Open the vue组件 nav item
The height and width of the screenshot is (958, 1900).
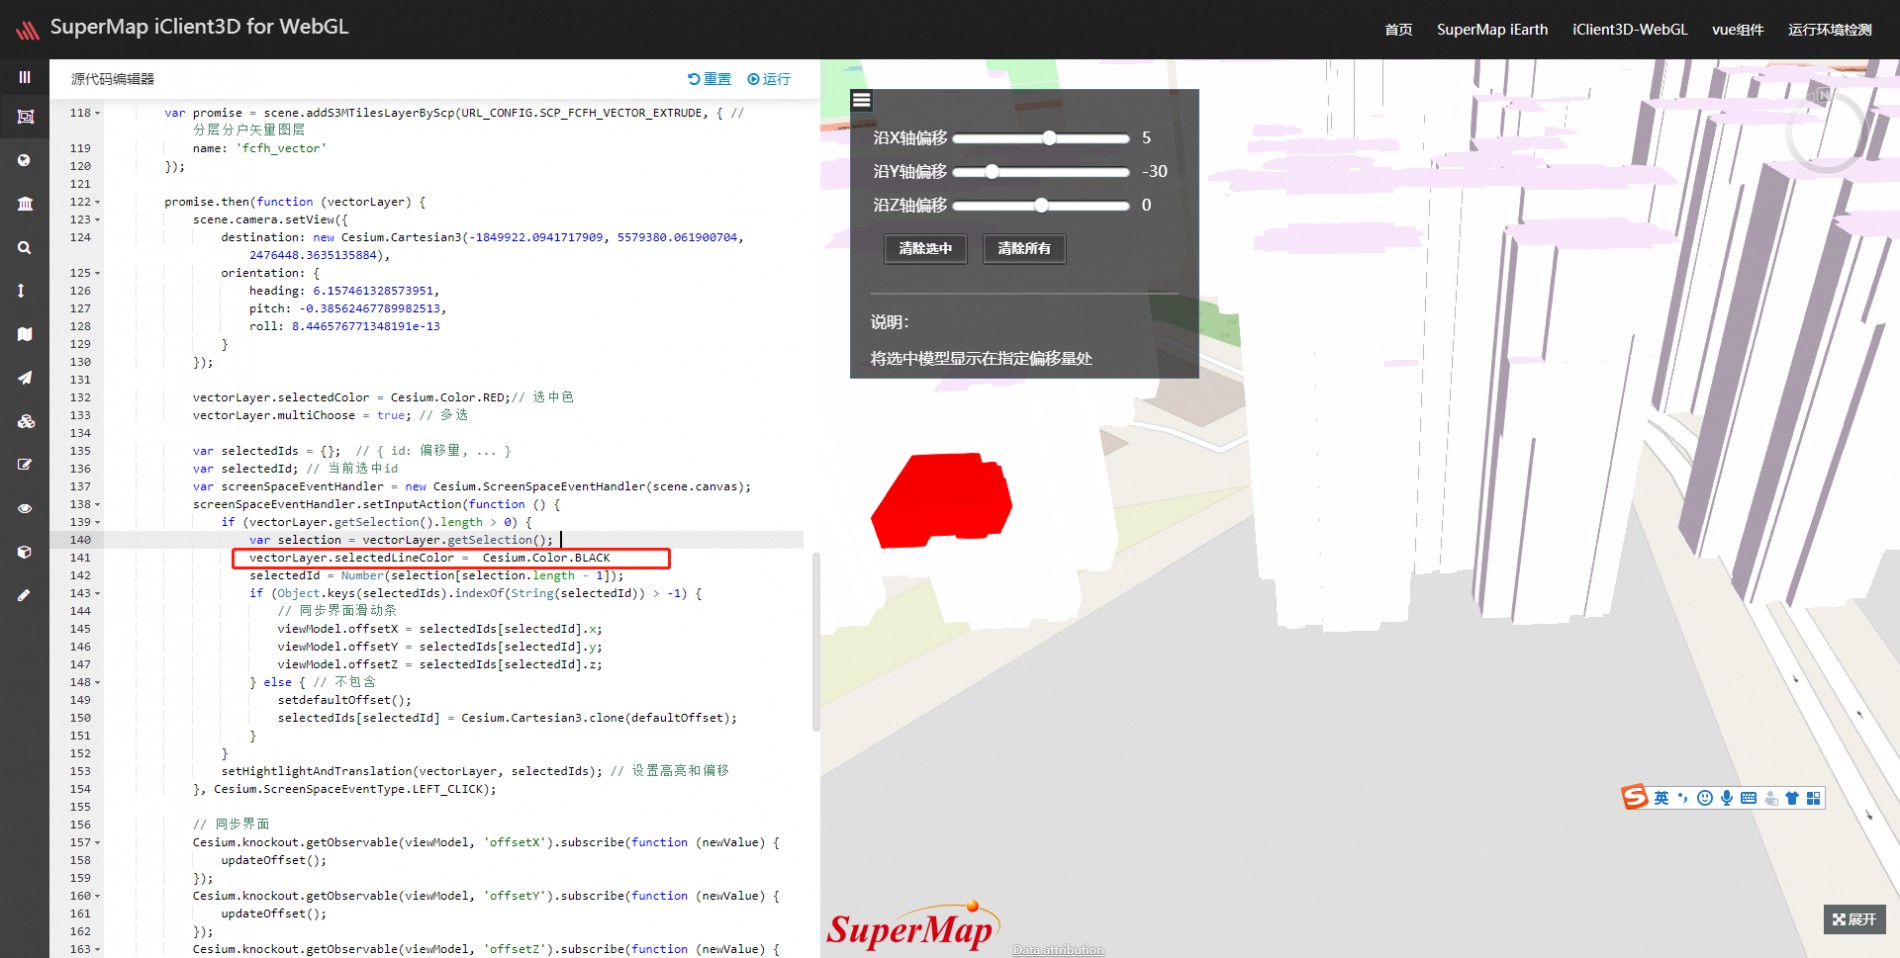[x=1738, y=30]
